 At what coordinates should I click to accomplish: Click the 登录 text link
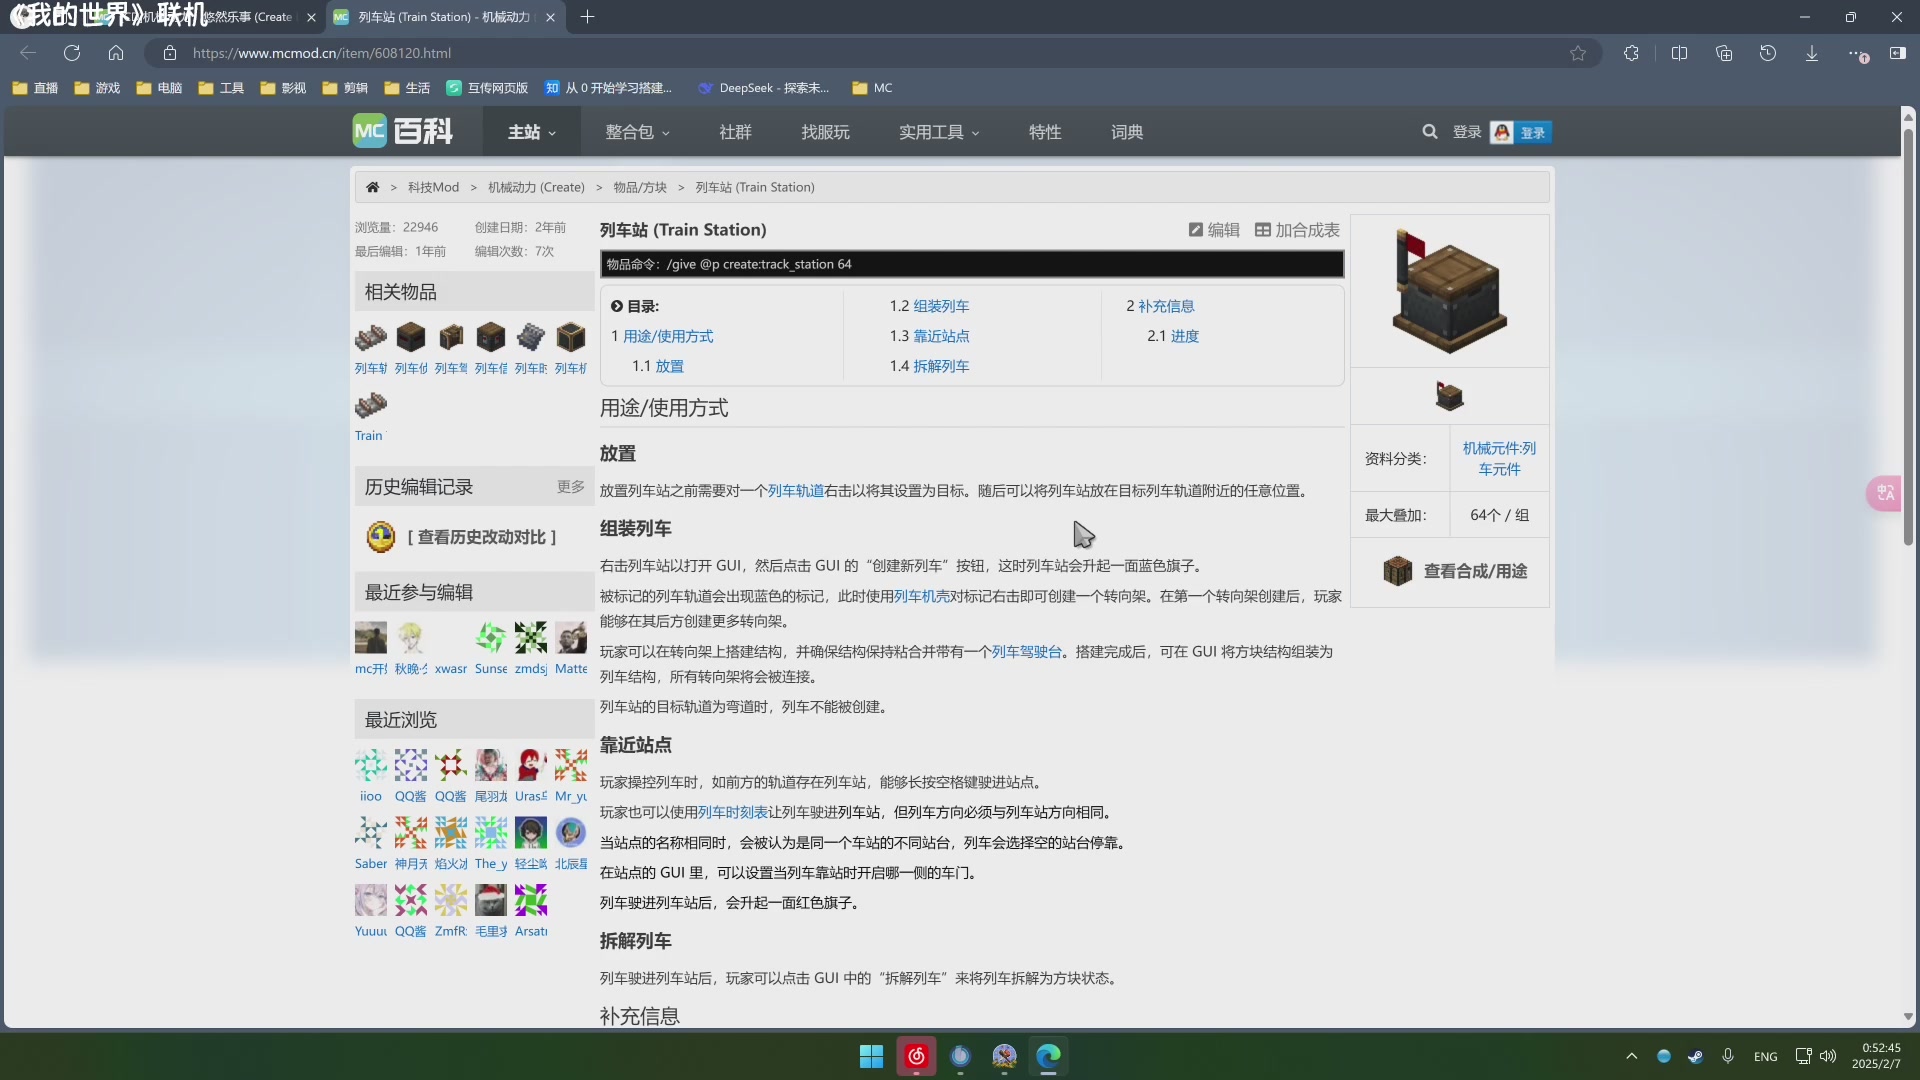1467,132
